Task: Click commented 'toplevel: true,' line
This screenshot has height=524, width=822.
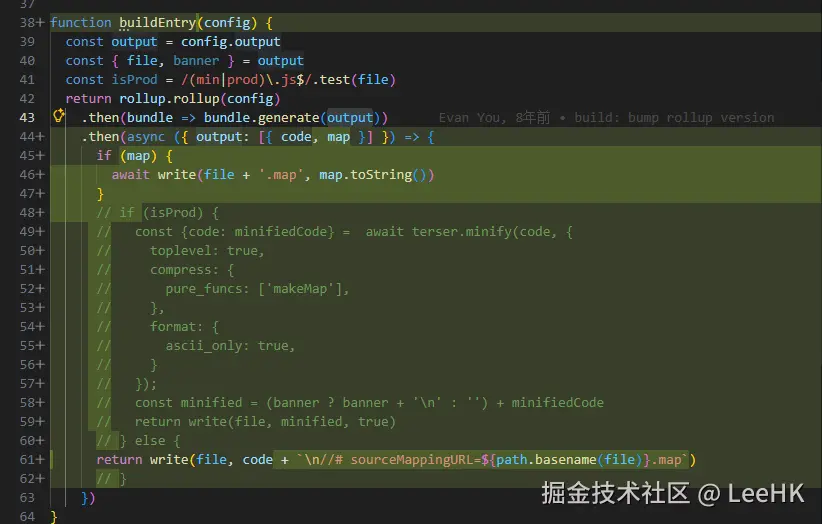Action: tap(207, 251)
